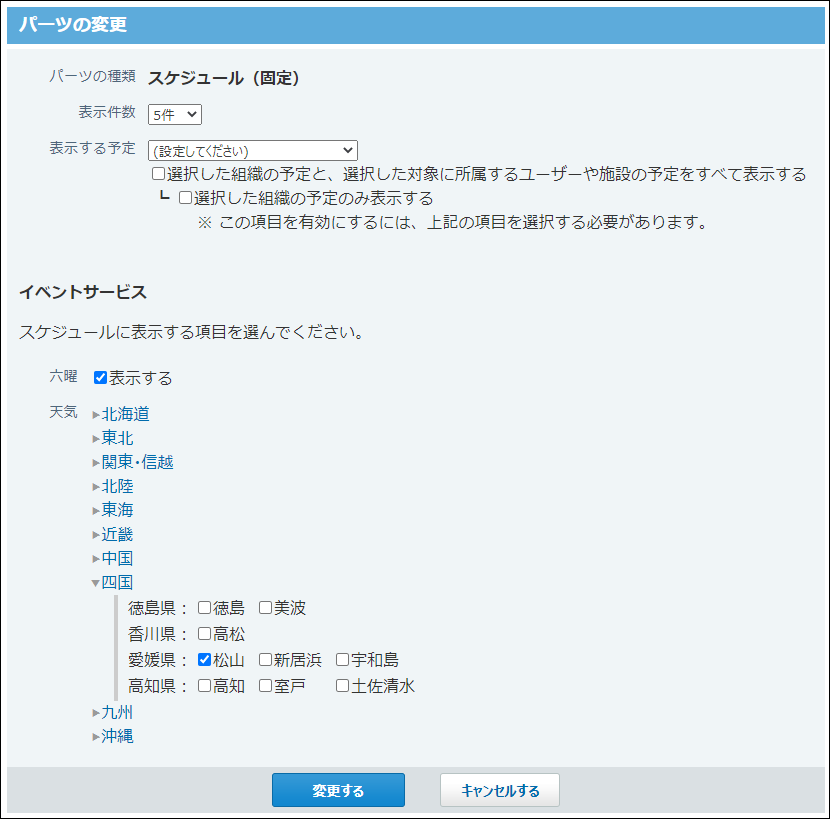Click the 四国 link
Viewport: 830px width, 819px height.
[x=118, y=582]
